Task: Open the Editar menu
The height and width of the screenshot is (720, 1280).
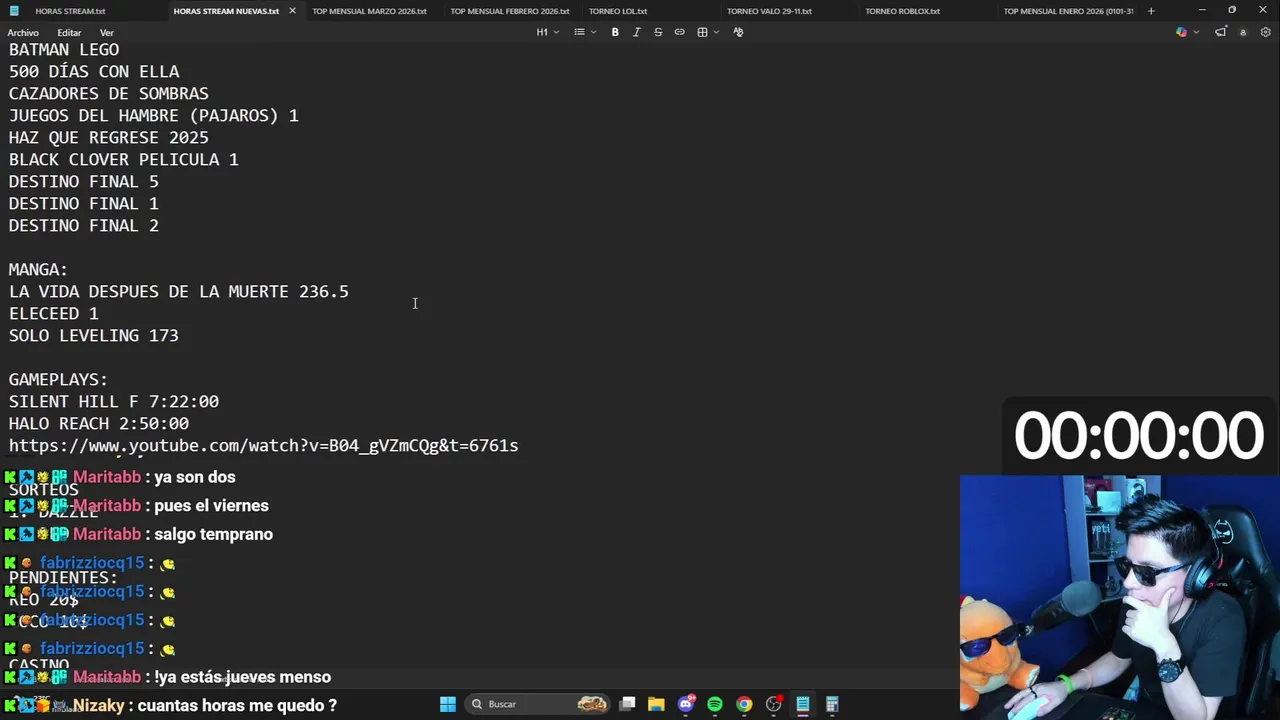Action: click(69, 33)
